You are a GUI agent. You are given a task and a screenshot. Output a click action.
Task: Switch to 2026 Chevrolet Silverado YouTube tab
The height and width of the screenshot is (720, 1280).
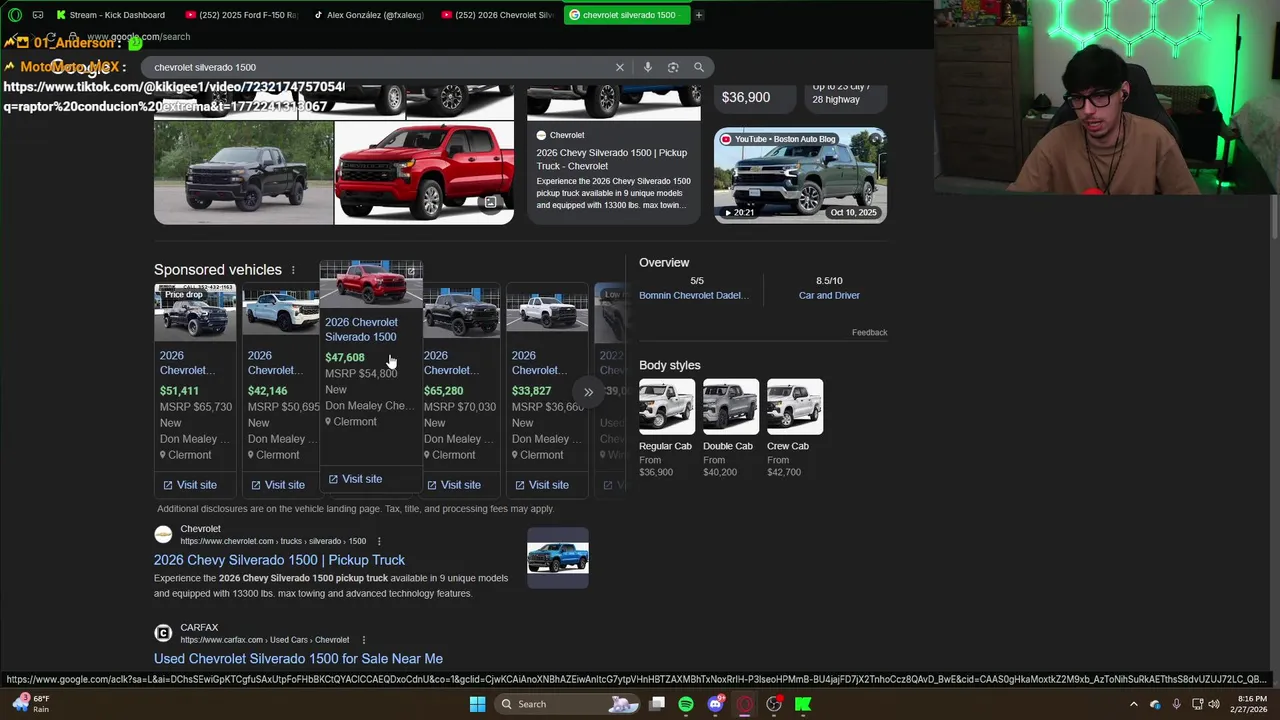pos(497,15)
